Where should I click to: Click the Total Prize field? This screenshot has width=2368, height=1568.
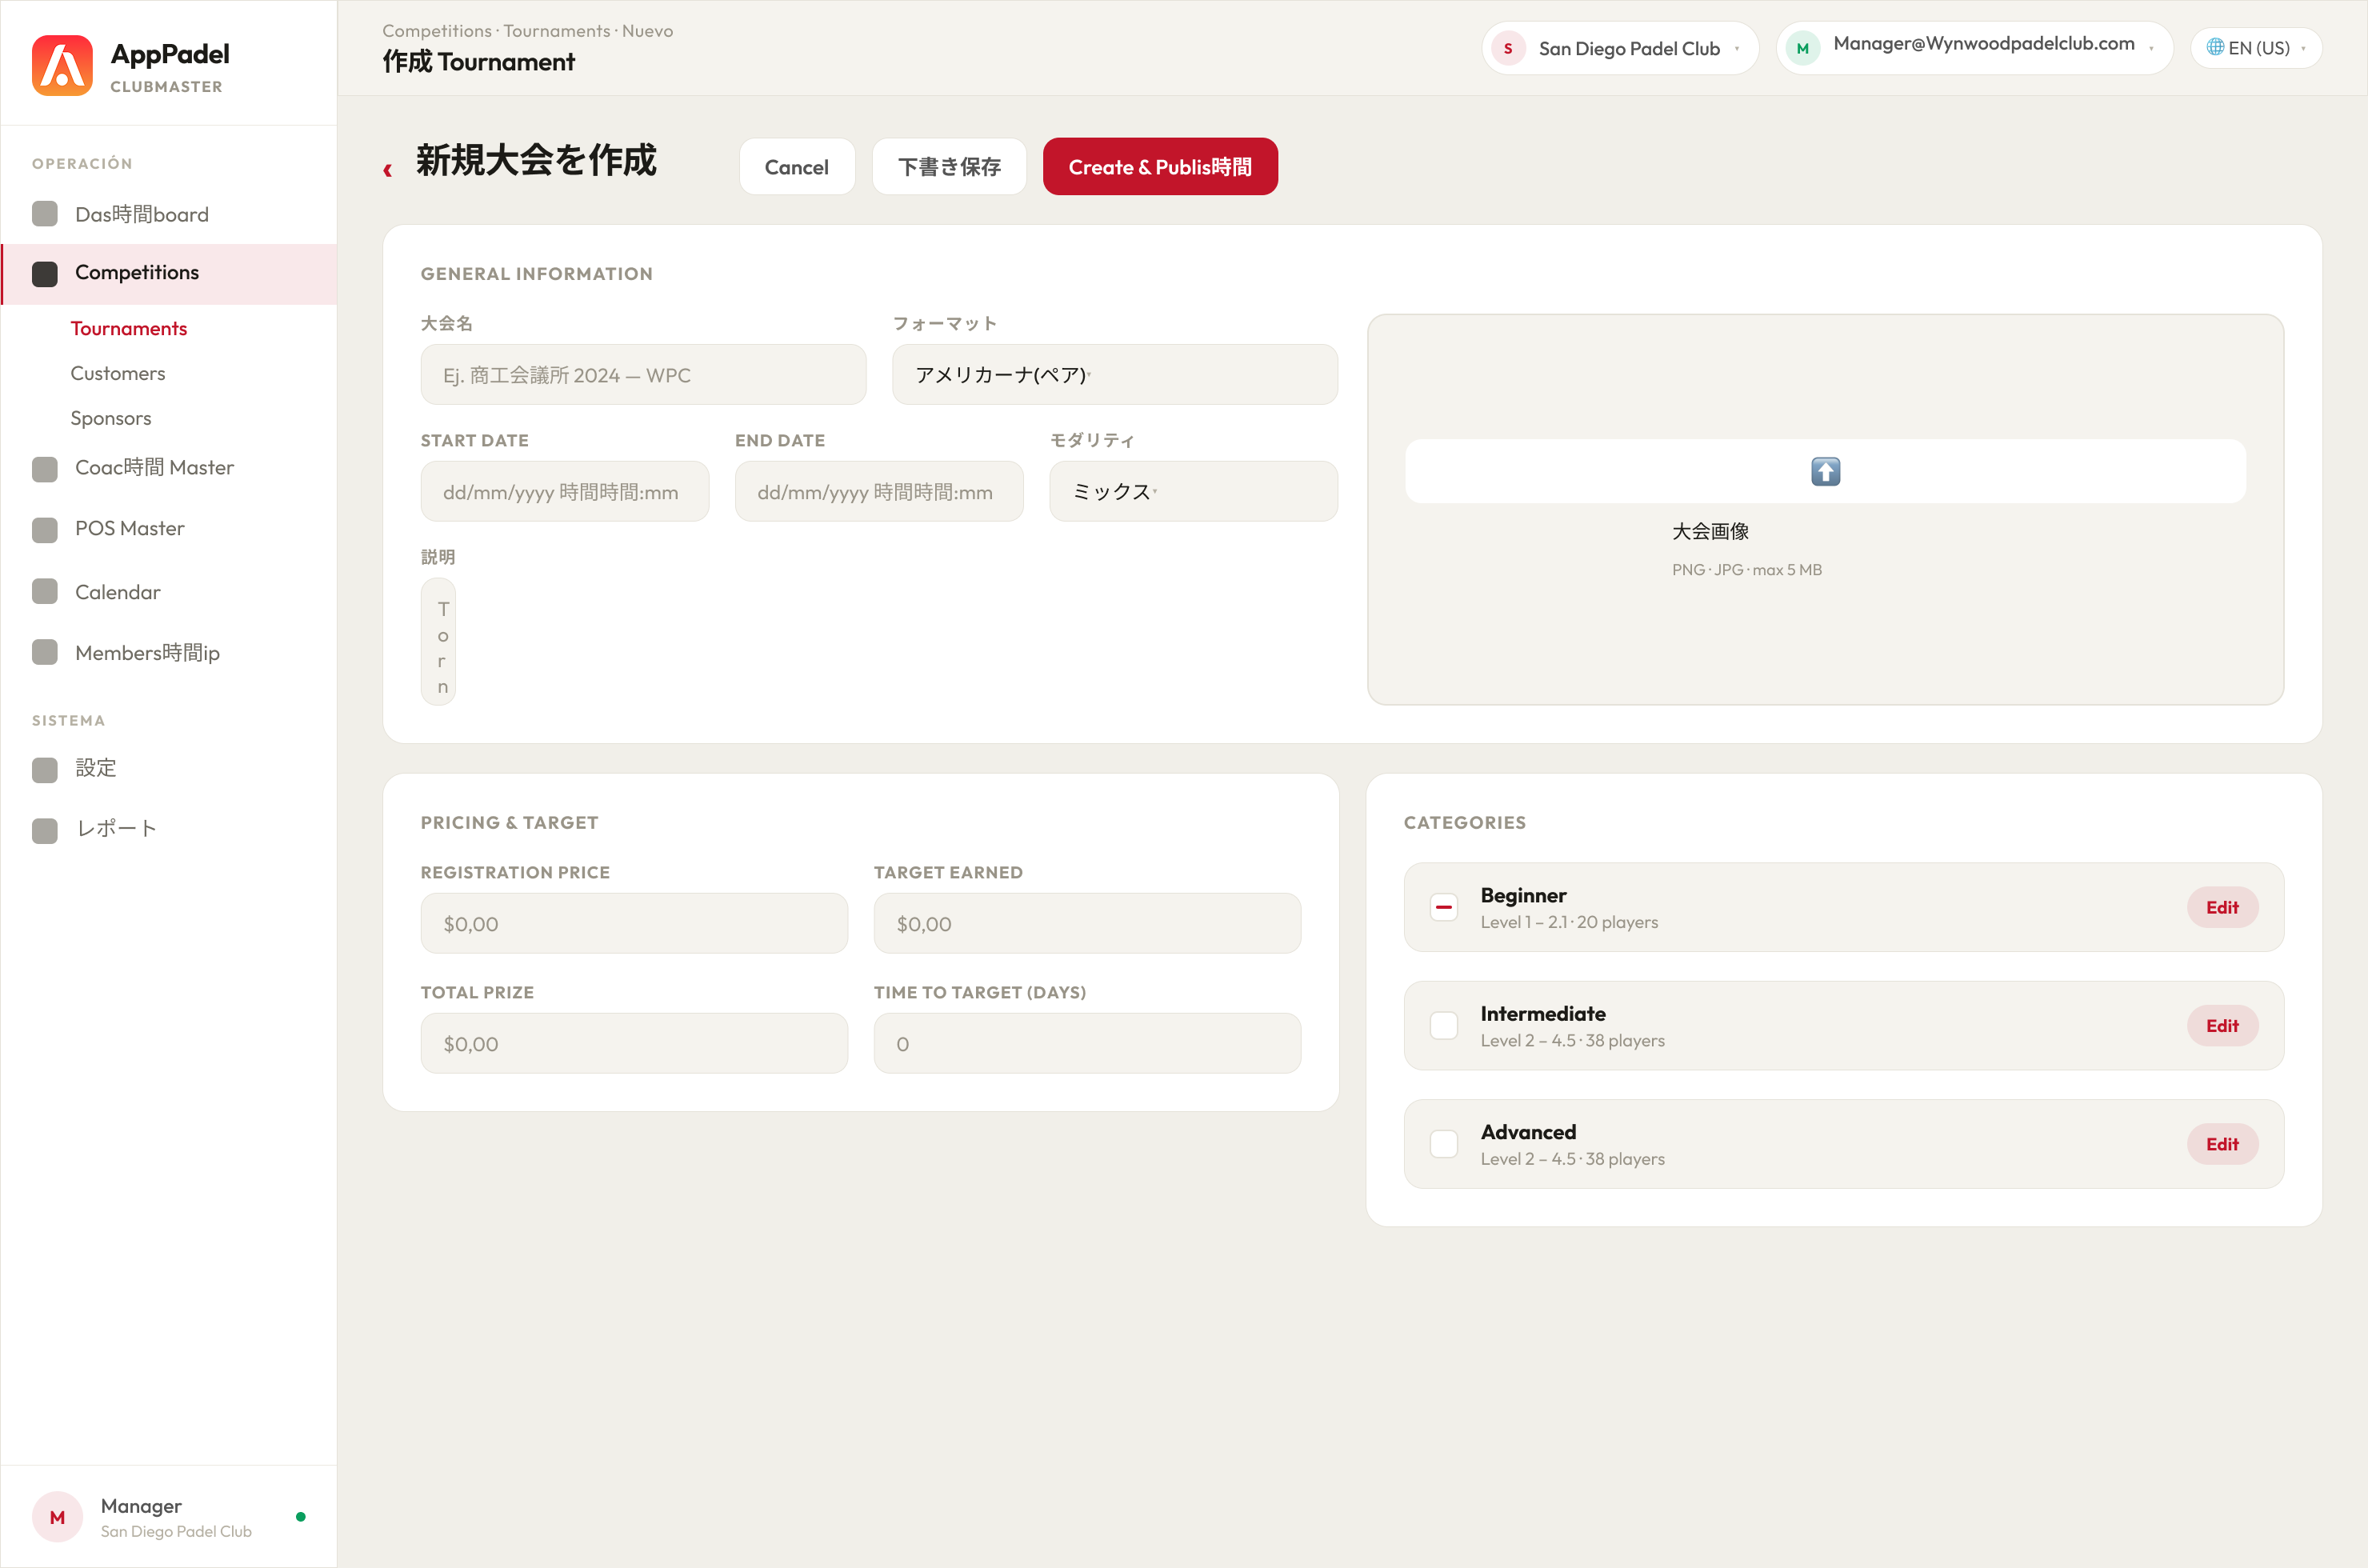(x=634, y=1043)
